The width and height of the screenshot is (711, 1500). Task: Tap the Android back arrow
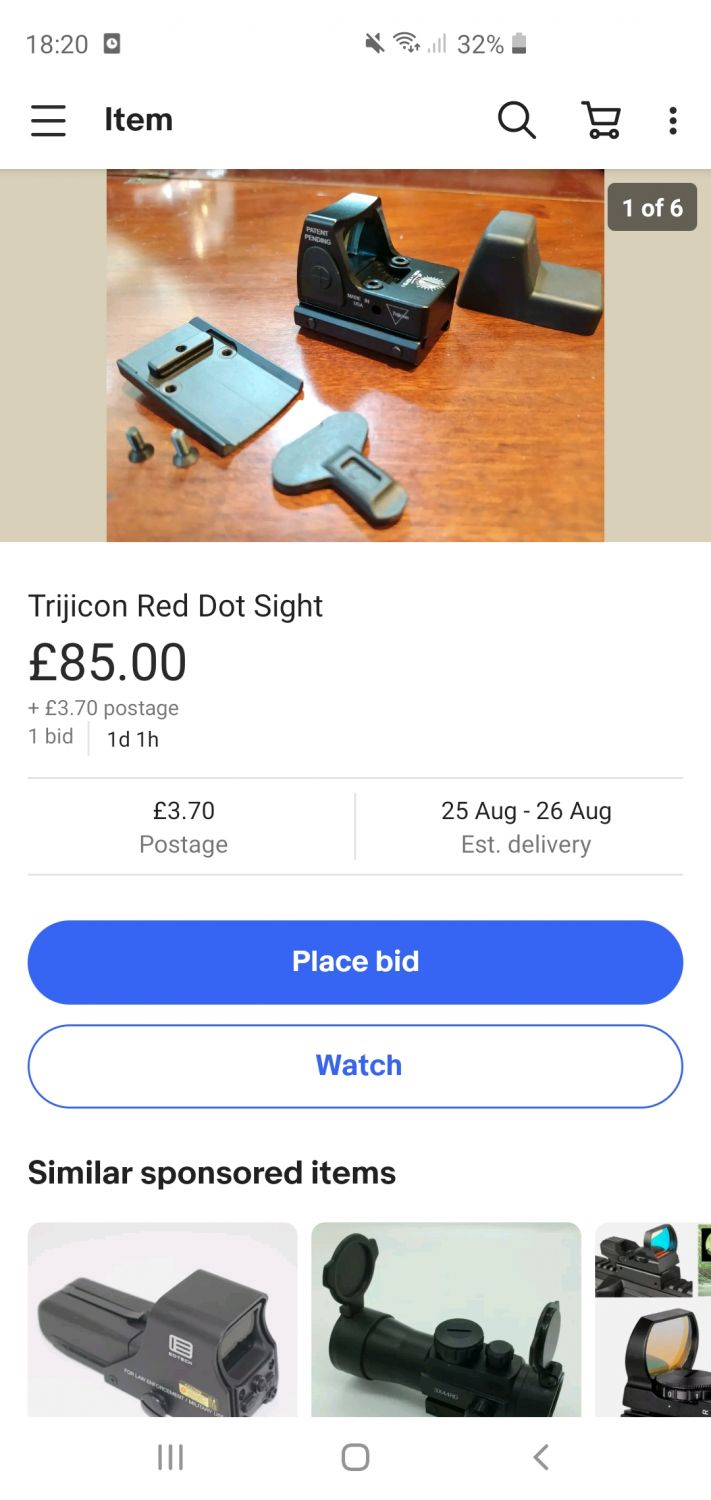[x=540, y=1457]
